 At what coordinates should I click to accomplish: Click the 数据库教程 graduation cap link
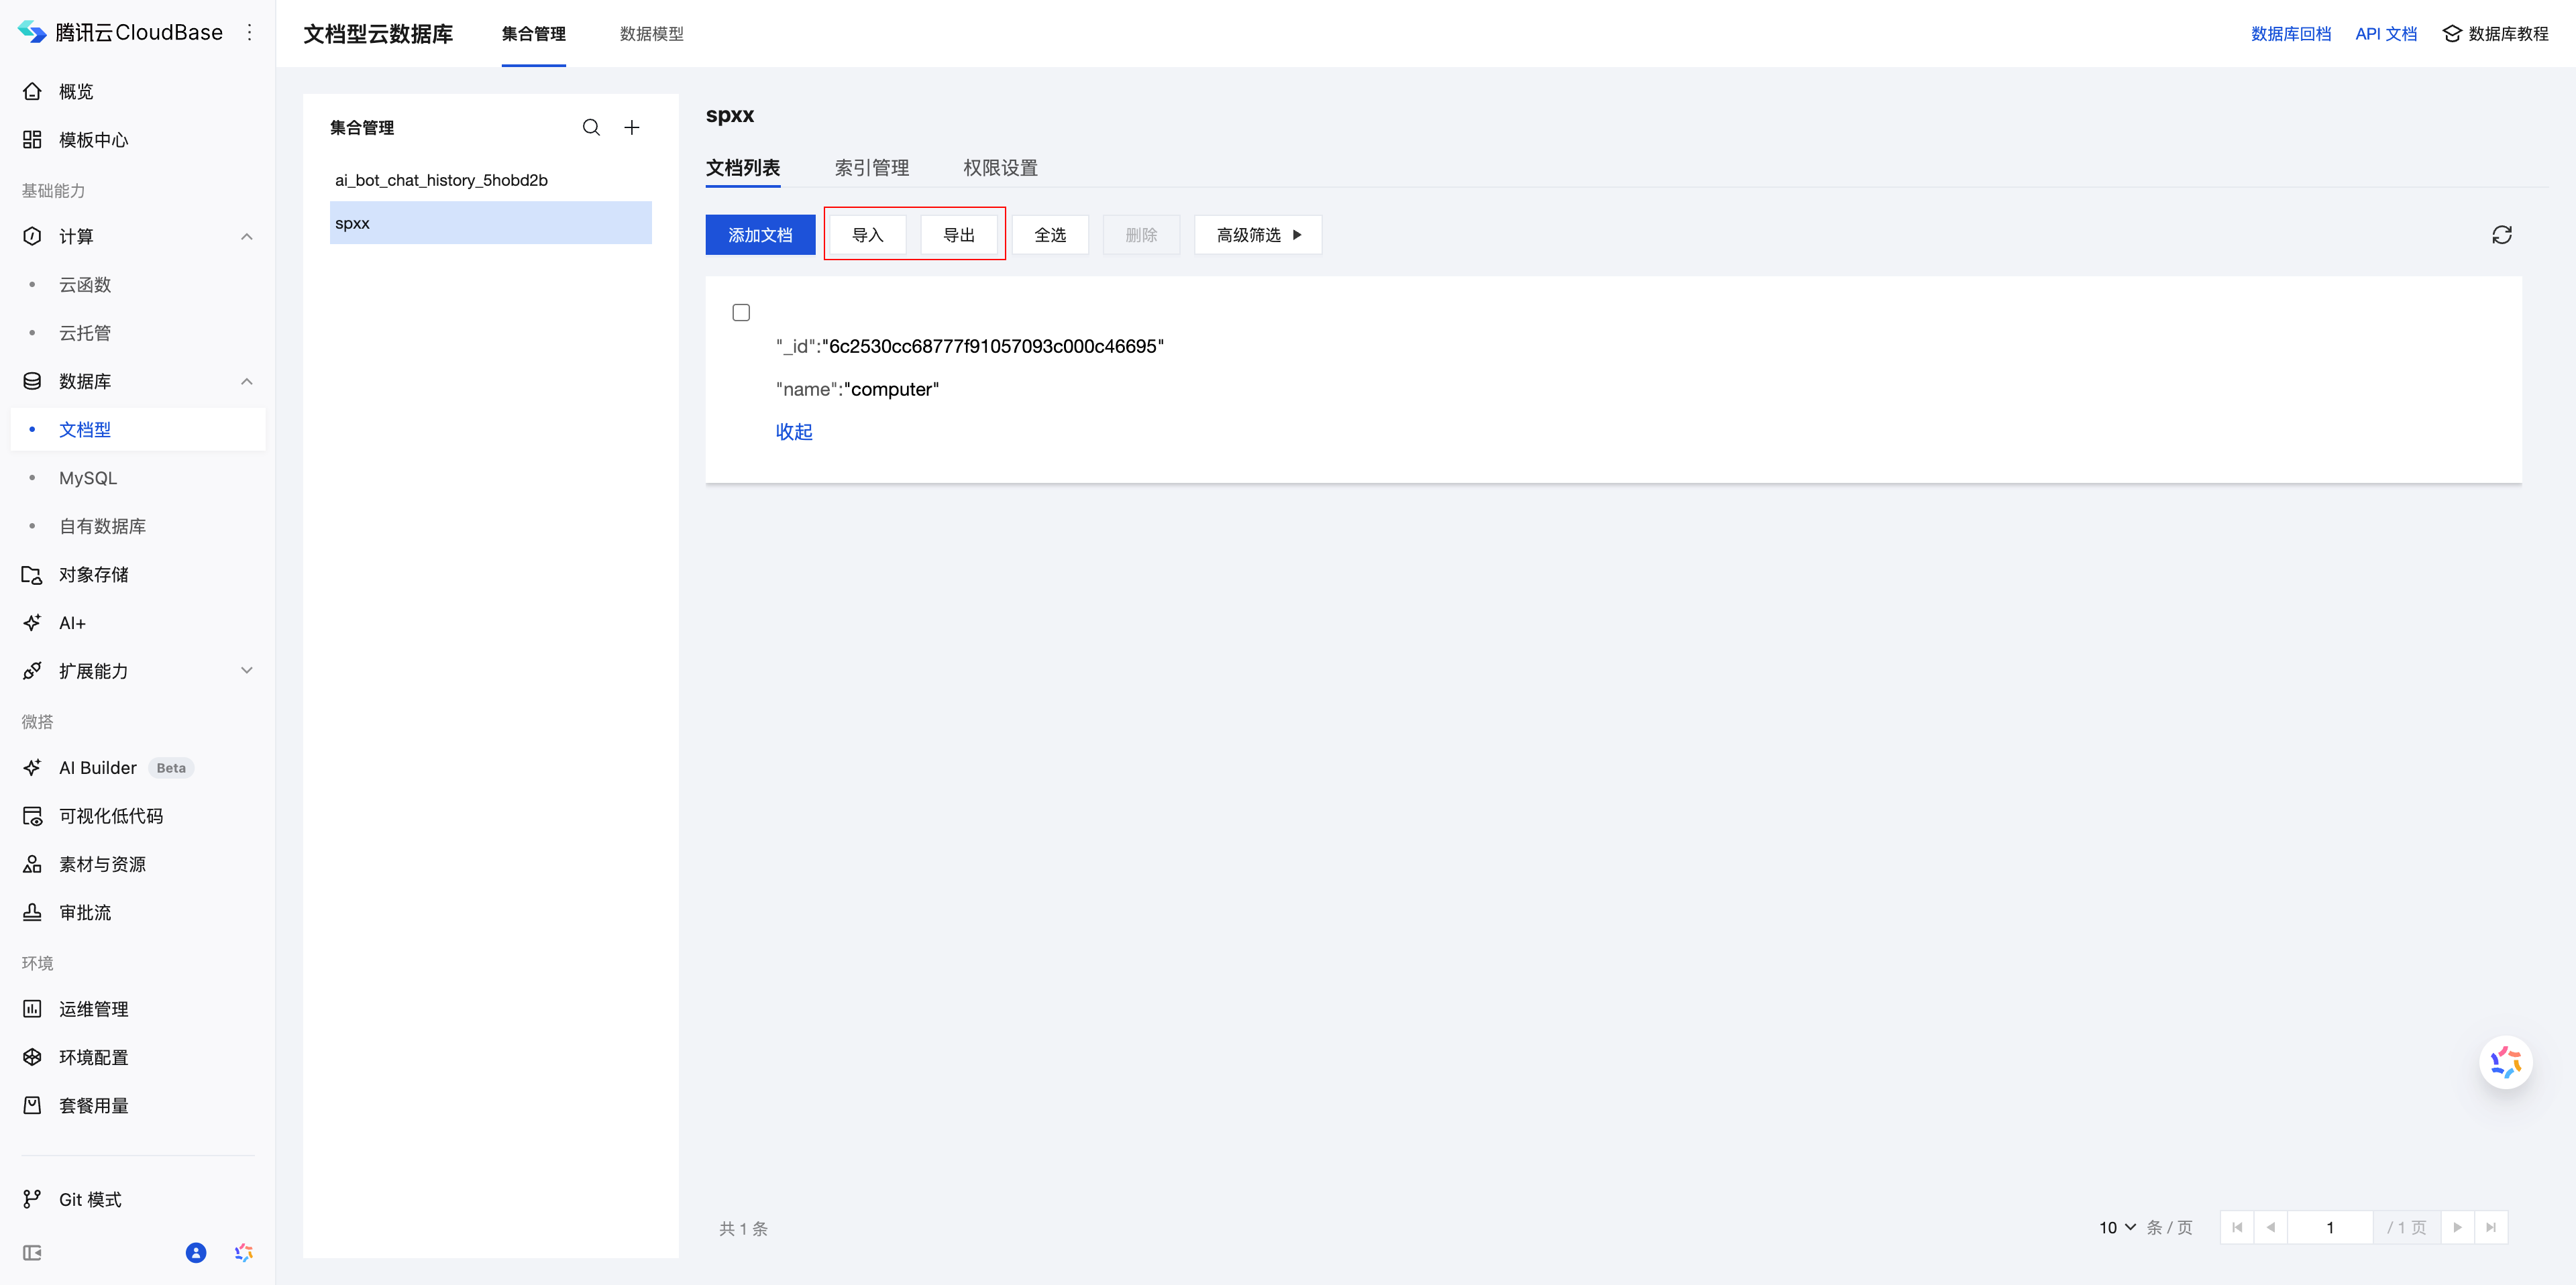tap(2495, 34)
